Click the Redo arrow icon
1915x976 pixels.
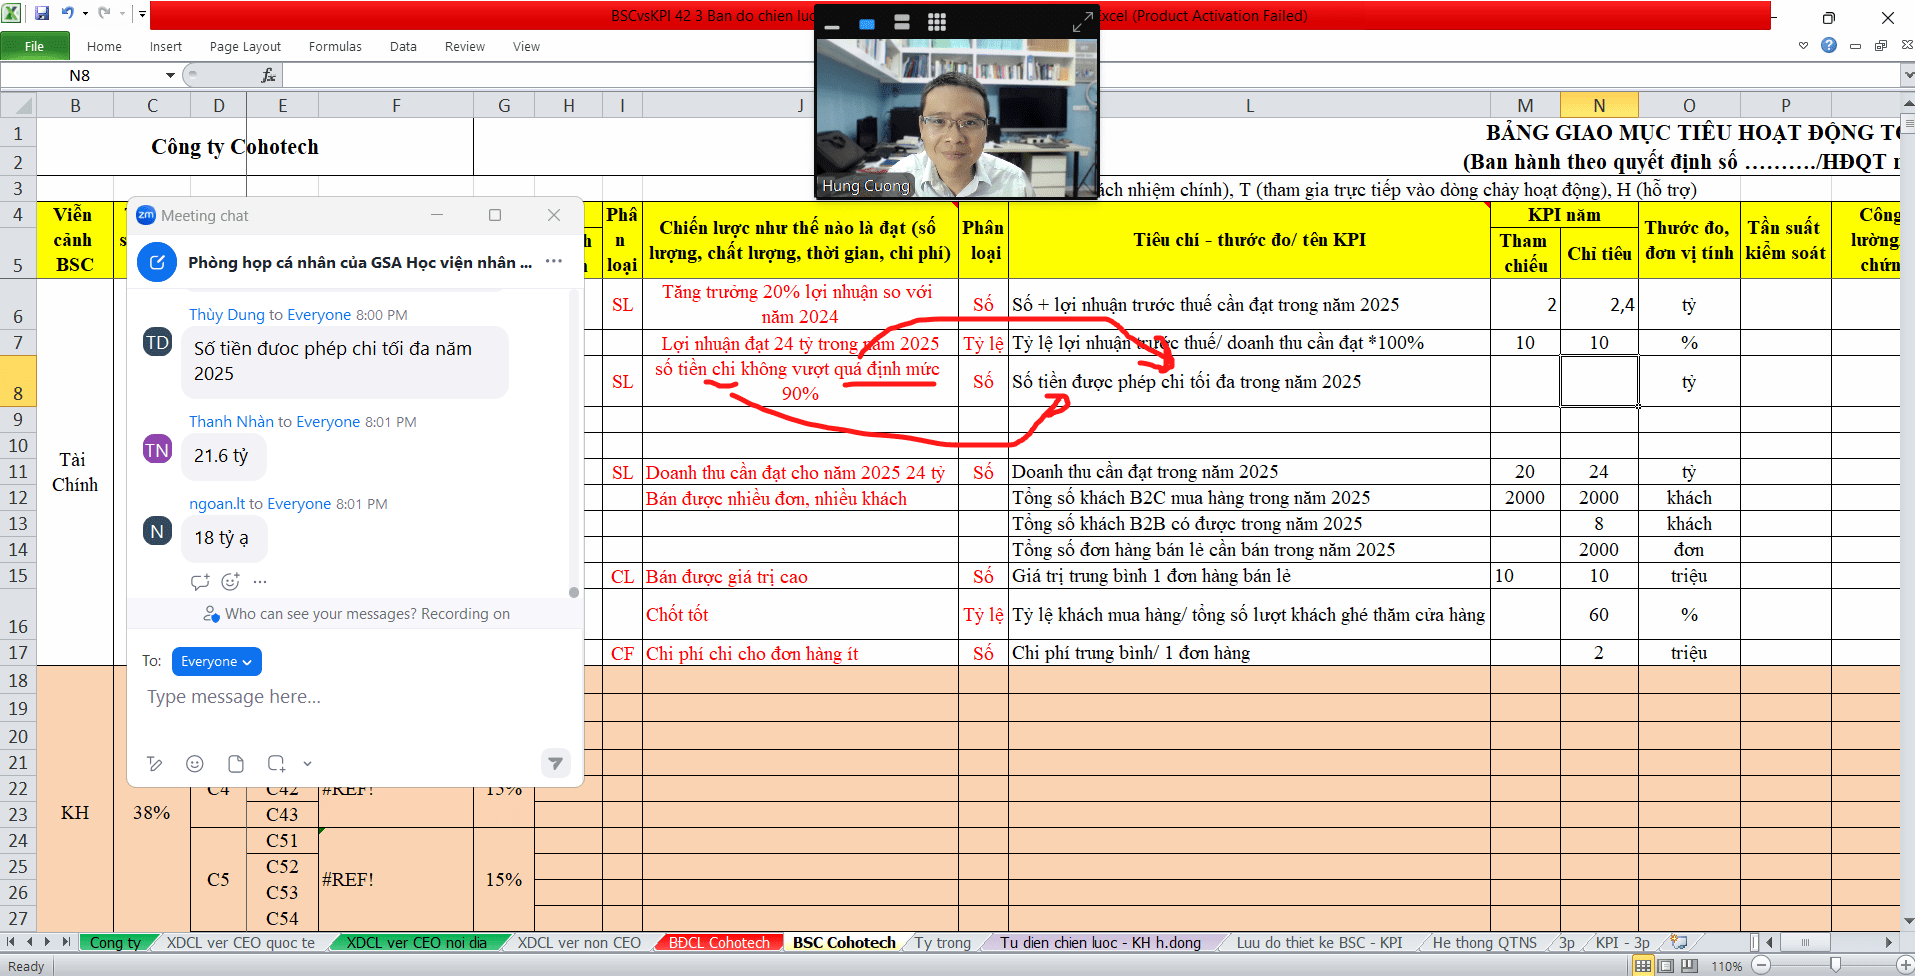104,14
